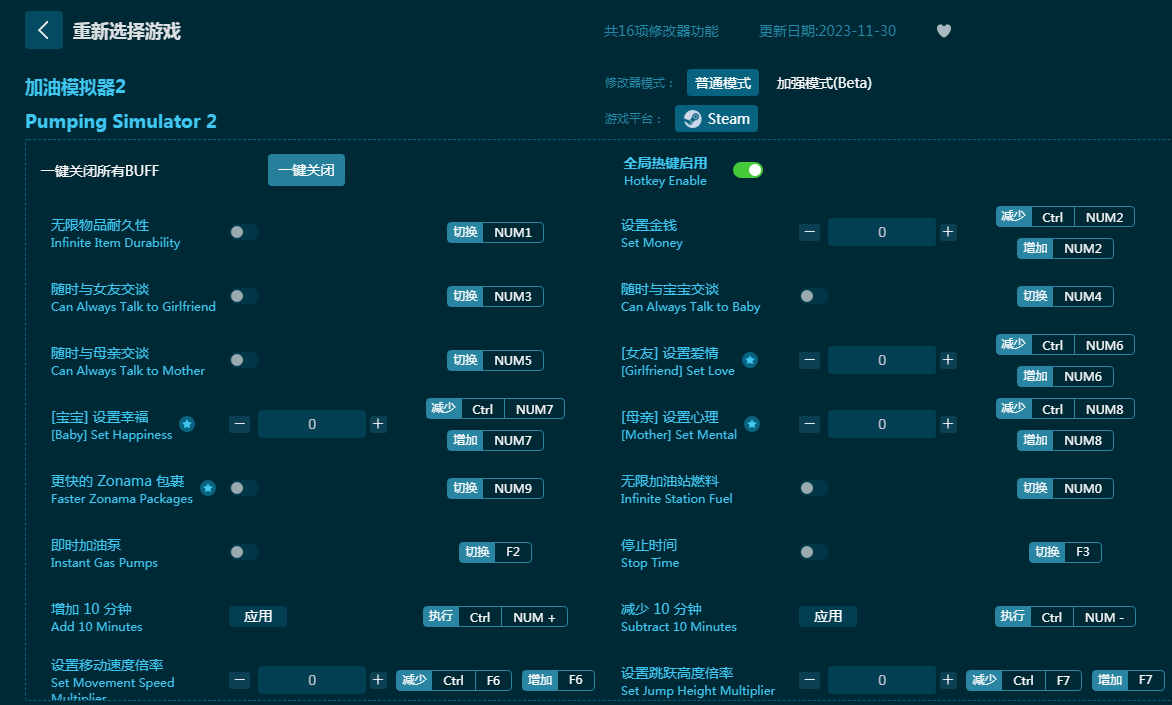Screen dimensions: 1172x705
Task: Click NUM0 hotkey for Station Fuel
Action: [x=1065, y=488]
